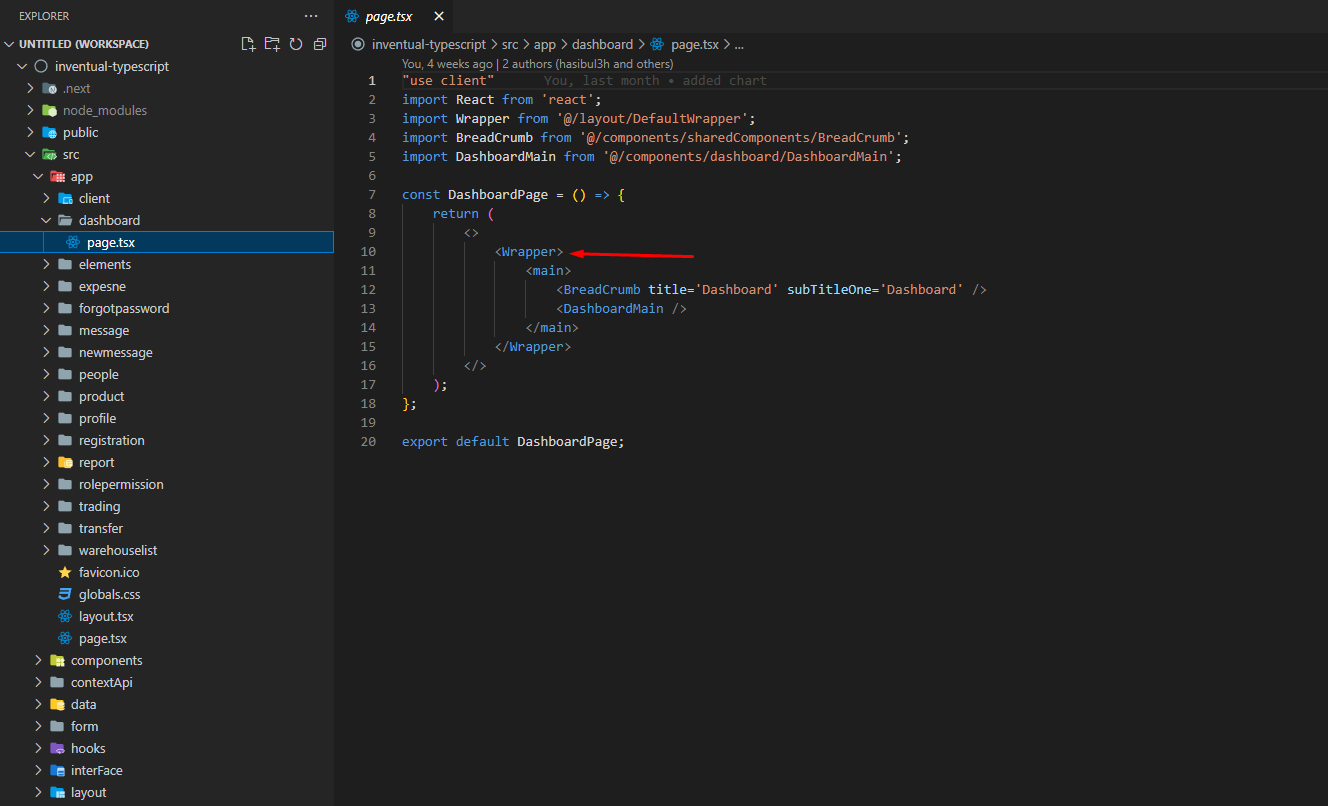1328x806 pixels.
Task: Collapse all folders with the collapse icon
Action: (x=320, y=44)
